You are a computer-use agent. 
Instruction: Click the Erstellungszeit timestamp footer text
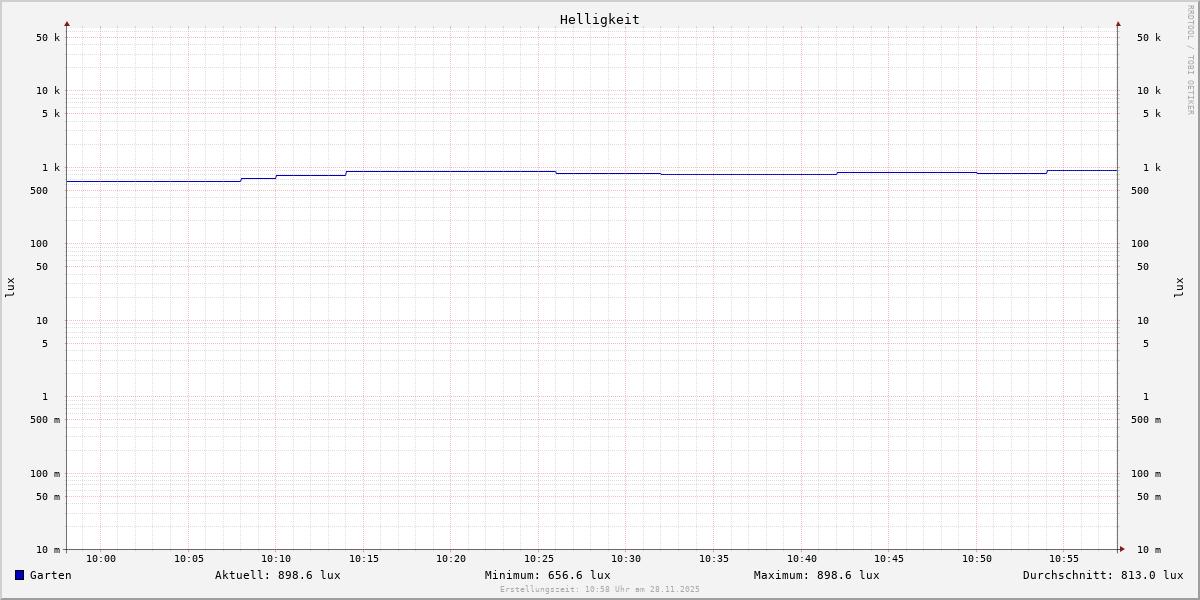click(x=600, y=590)
